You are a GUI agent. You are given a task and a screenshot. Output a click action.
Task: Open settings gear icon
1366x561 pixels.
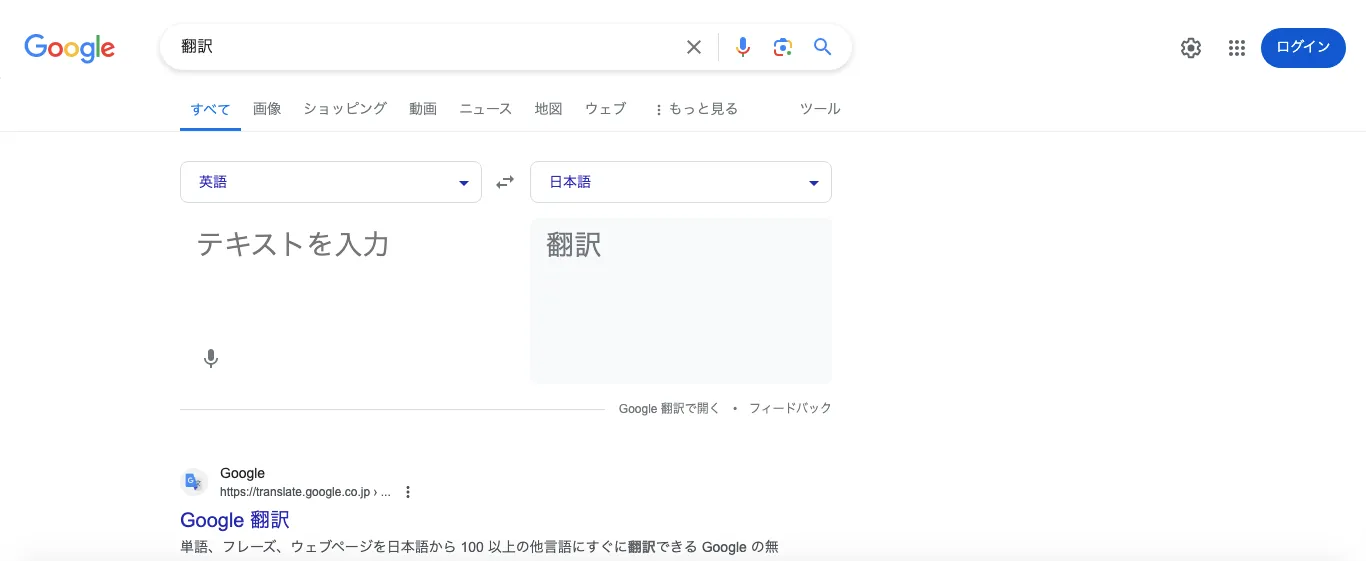1190,48
